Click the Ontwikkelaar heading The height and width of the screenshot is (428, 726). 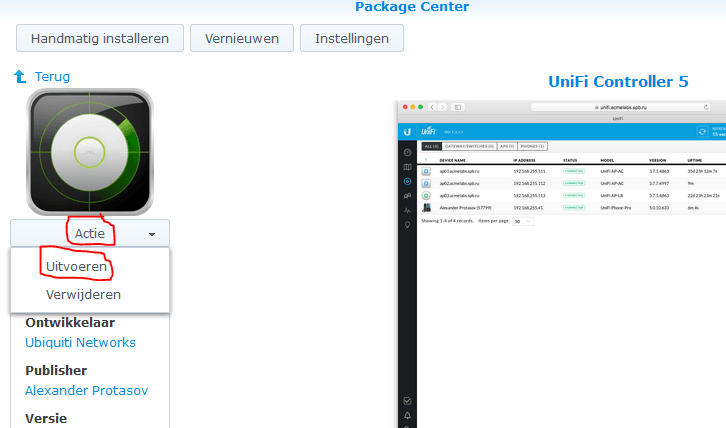[x=70, y=322]
